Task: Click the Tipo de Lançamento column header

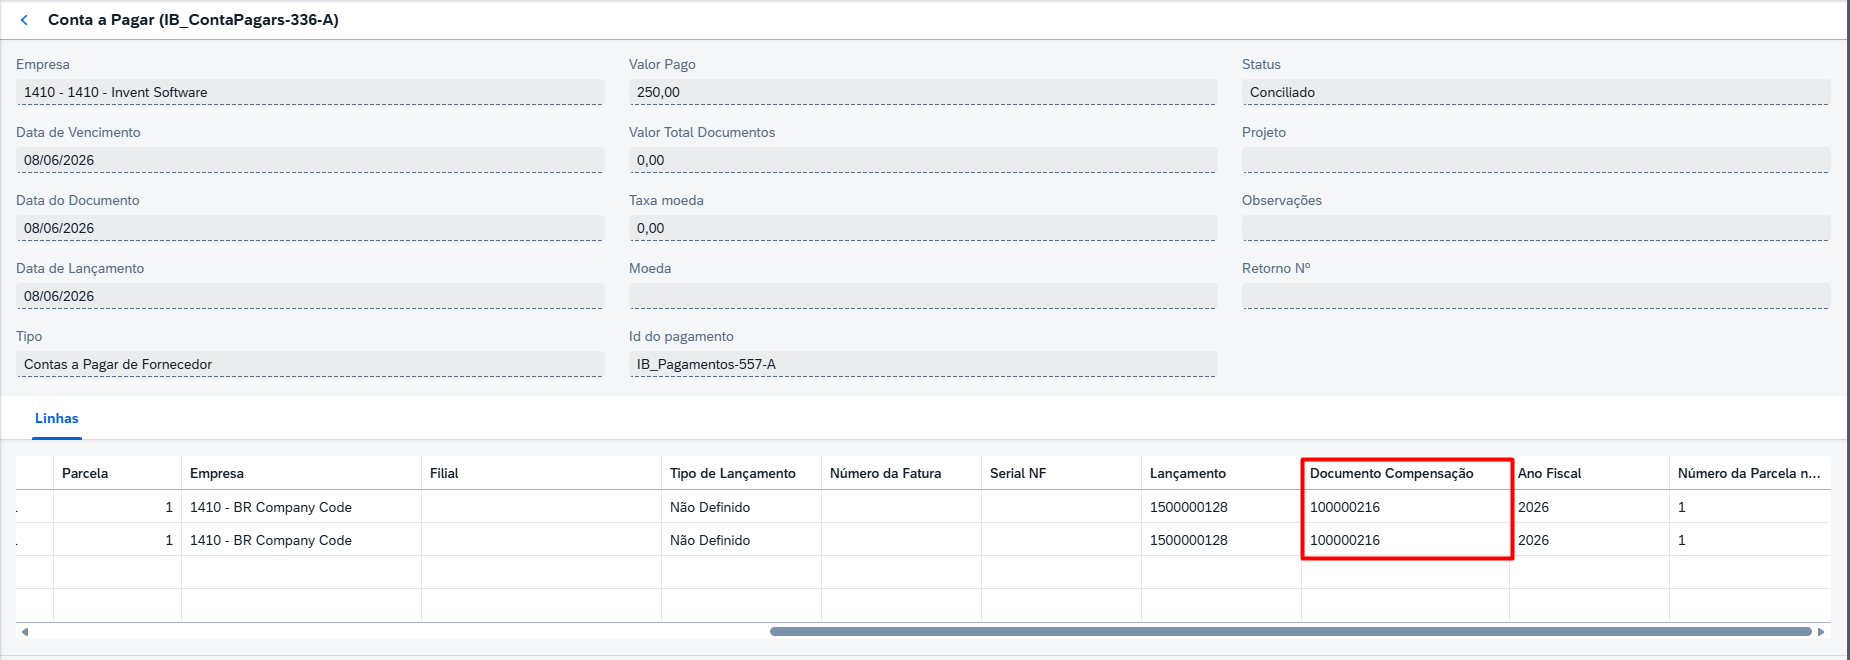Action: tap(742, 473)
